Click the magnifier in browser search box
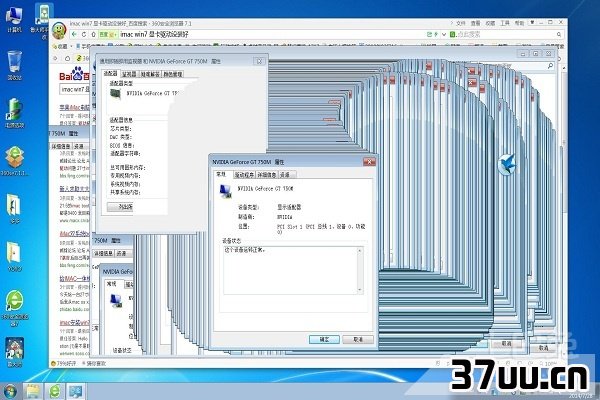 (559, 34)
